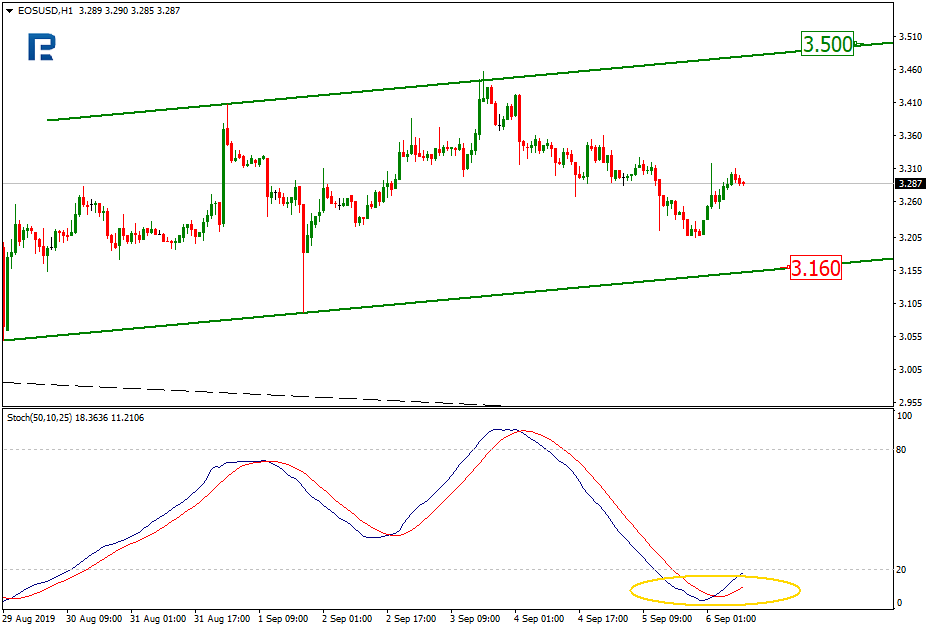Click the 2.955 price scale value
933x630 pixels.
910,403
